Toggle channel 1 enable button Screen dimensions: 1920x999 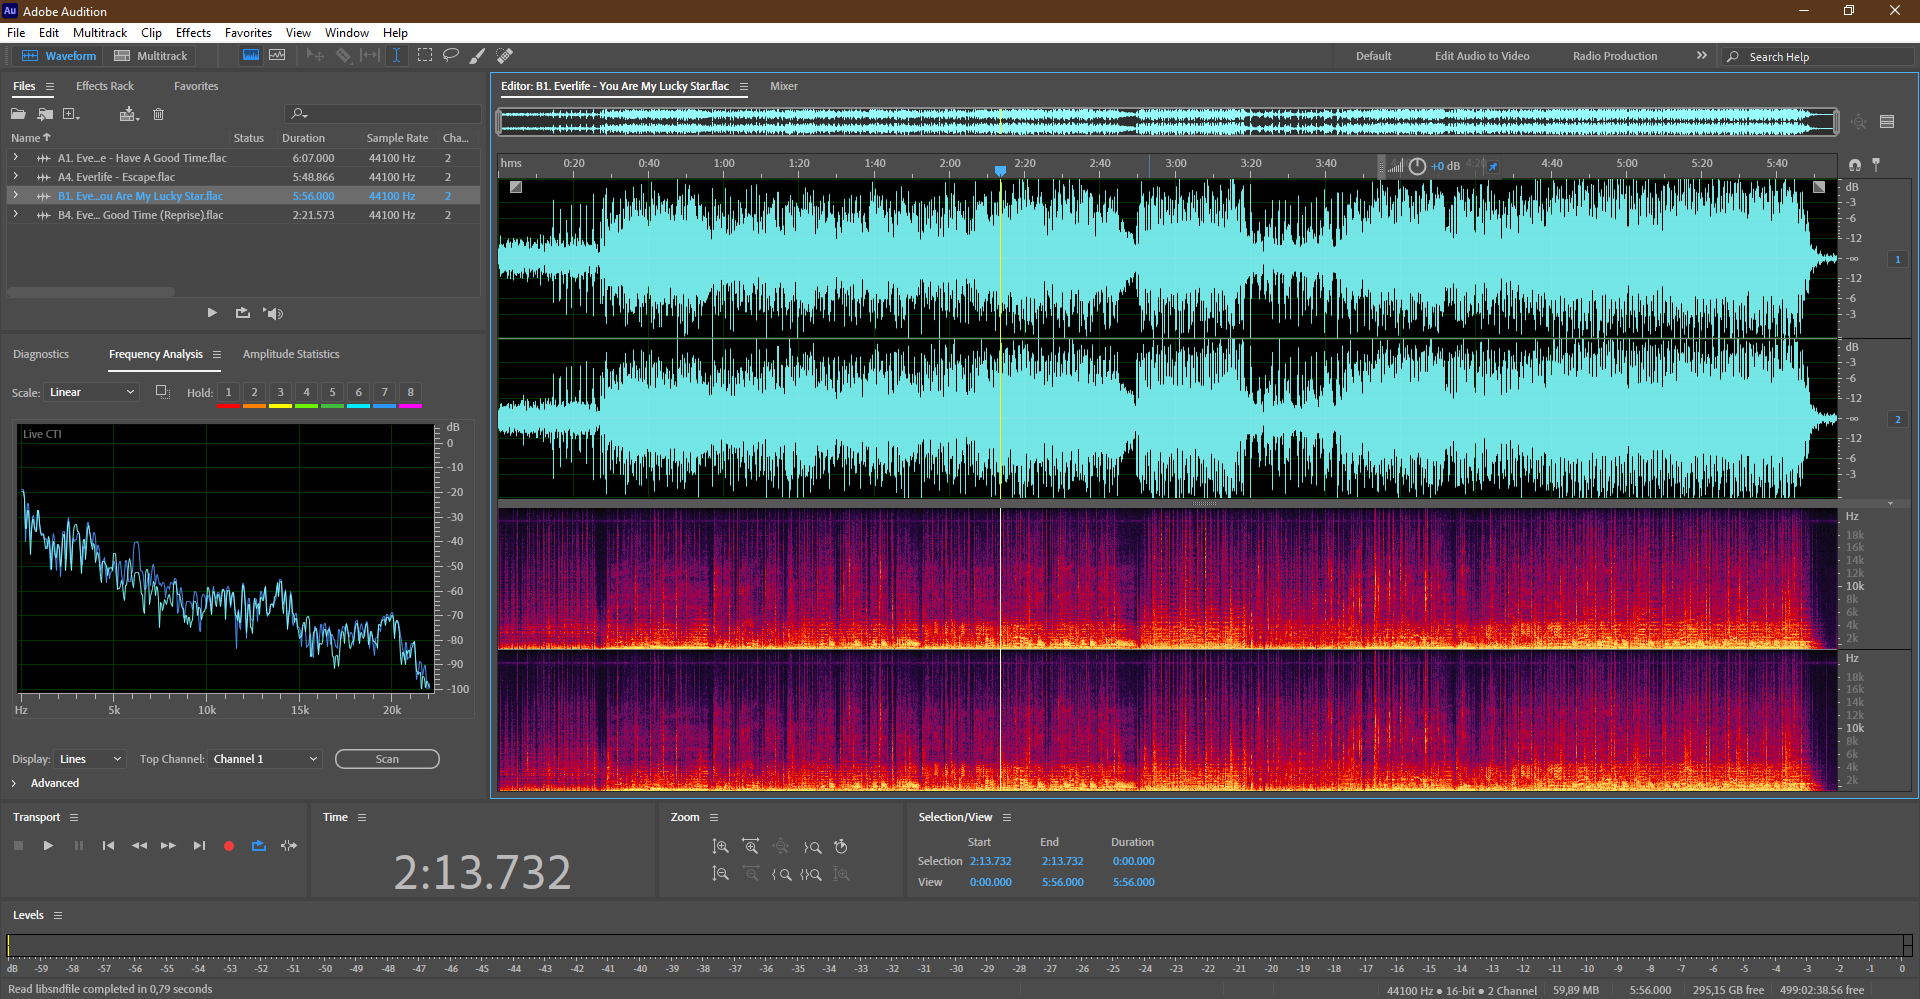(1897, 259)
